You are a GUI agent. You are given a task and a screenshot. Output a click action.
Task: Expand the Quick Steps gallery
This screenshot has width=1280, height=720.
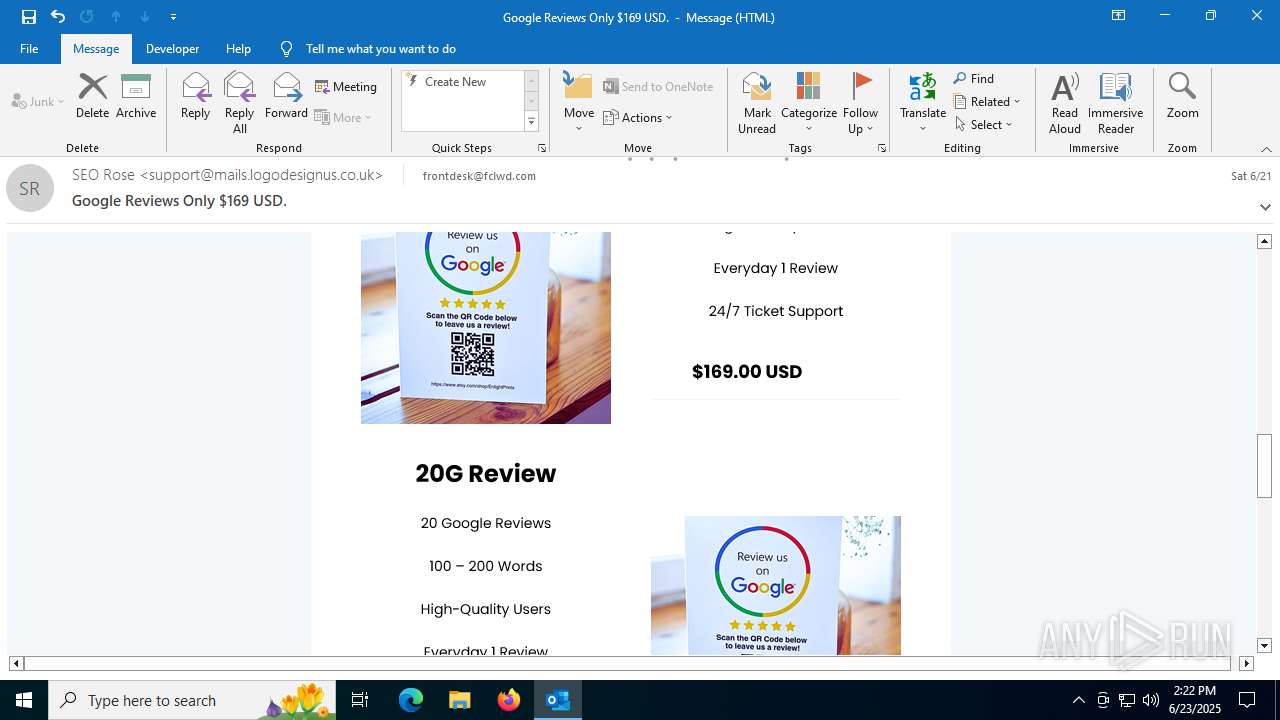pos(531,122)
